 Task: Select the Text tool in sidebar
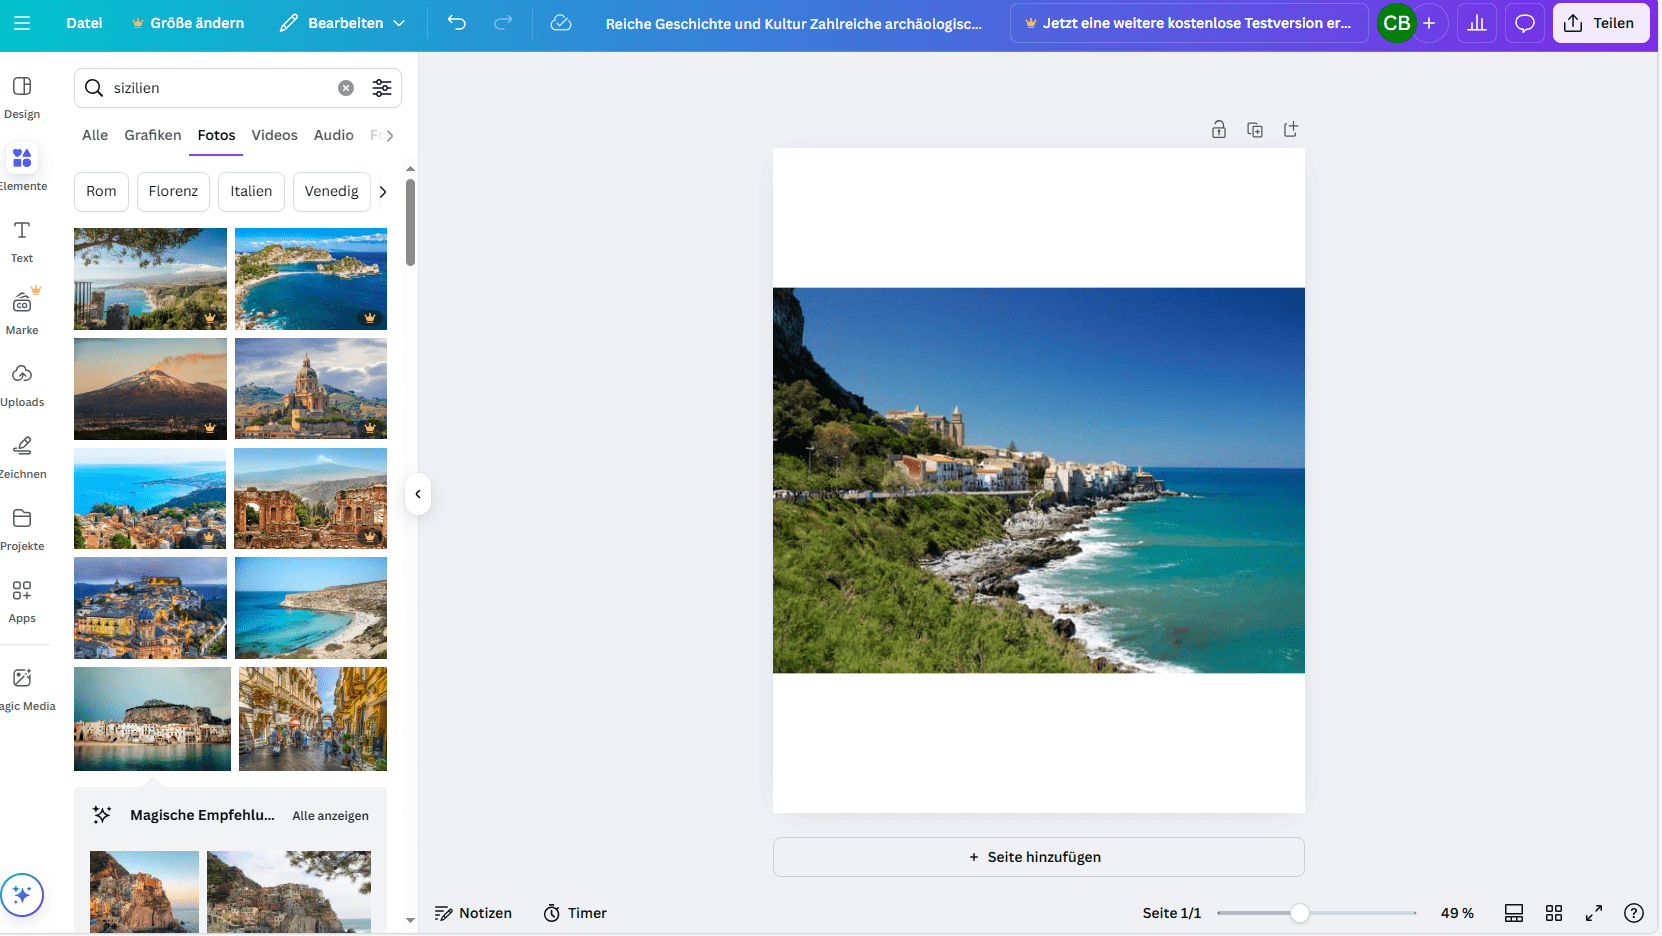click(22, 240)
